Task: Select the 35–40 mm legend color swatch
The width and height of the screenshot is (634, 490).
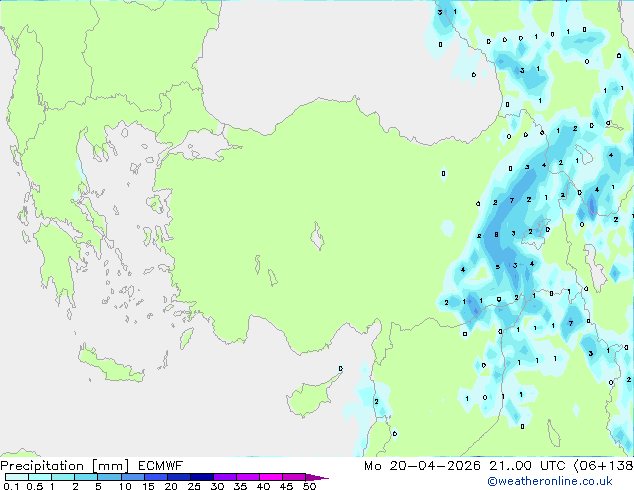Action: (x=248, y=477)
